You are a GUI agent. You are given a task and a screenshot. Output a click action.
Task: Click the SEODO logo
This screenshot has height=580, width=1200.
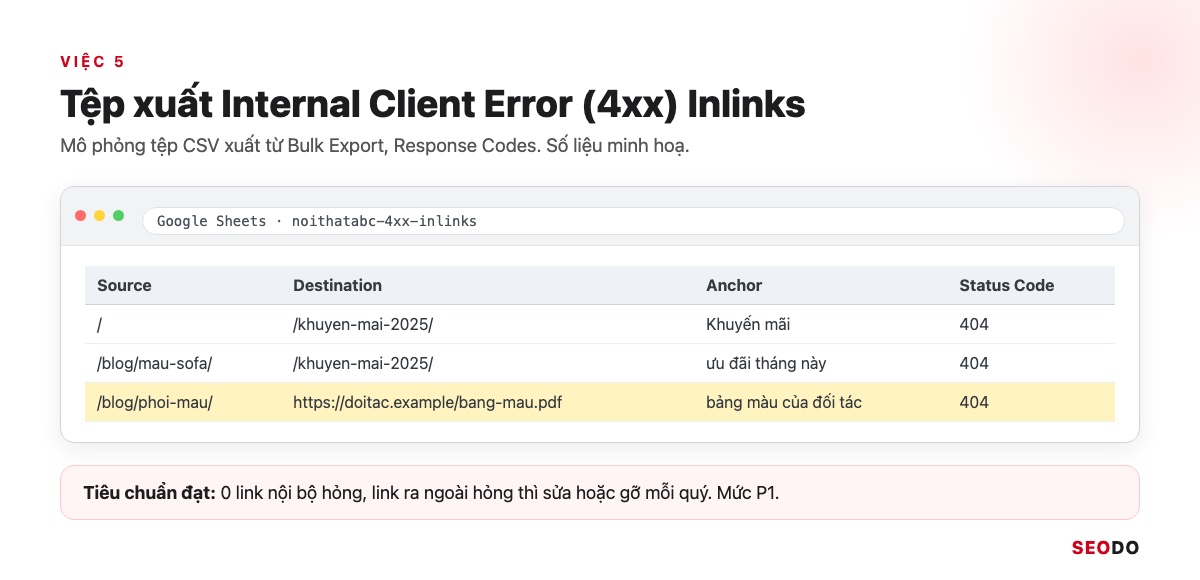[1105, 547]
